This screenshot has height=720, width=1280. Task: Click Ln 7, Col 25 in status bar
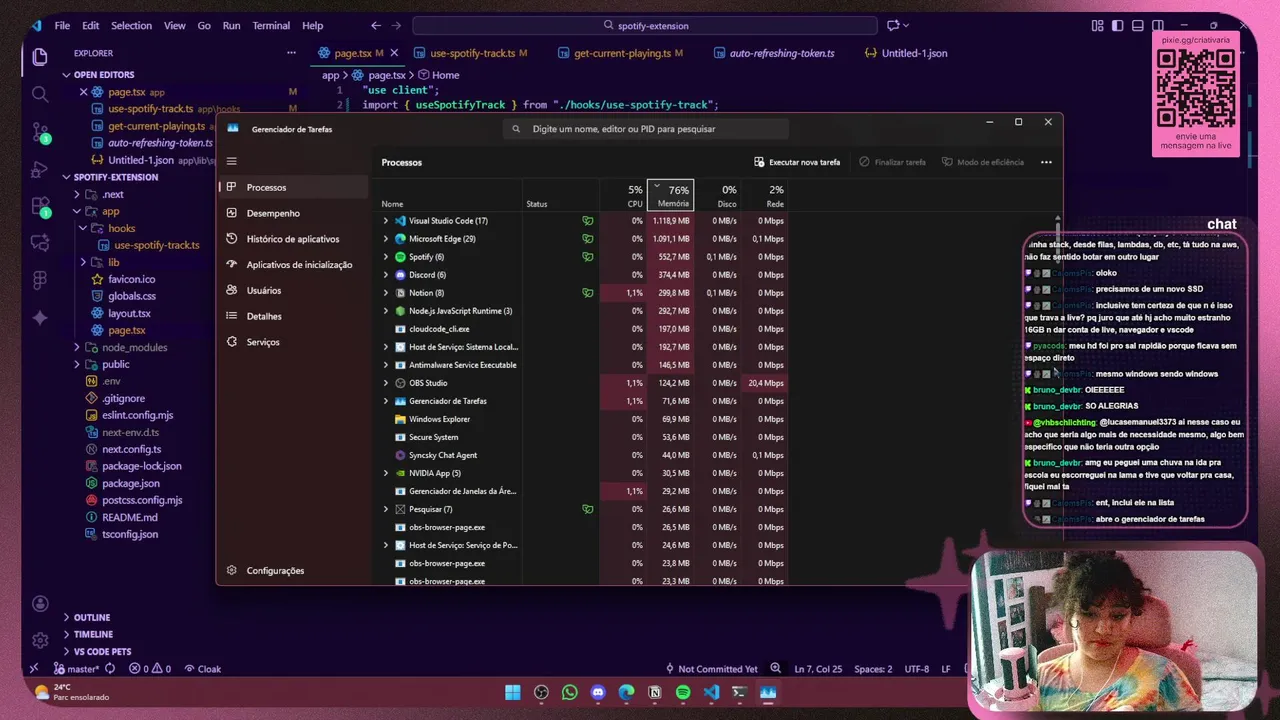click(818, 669)
